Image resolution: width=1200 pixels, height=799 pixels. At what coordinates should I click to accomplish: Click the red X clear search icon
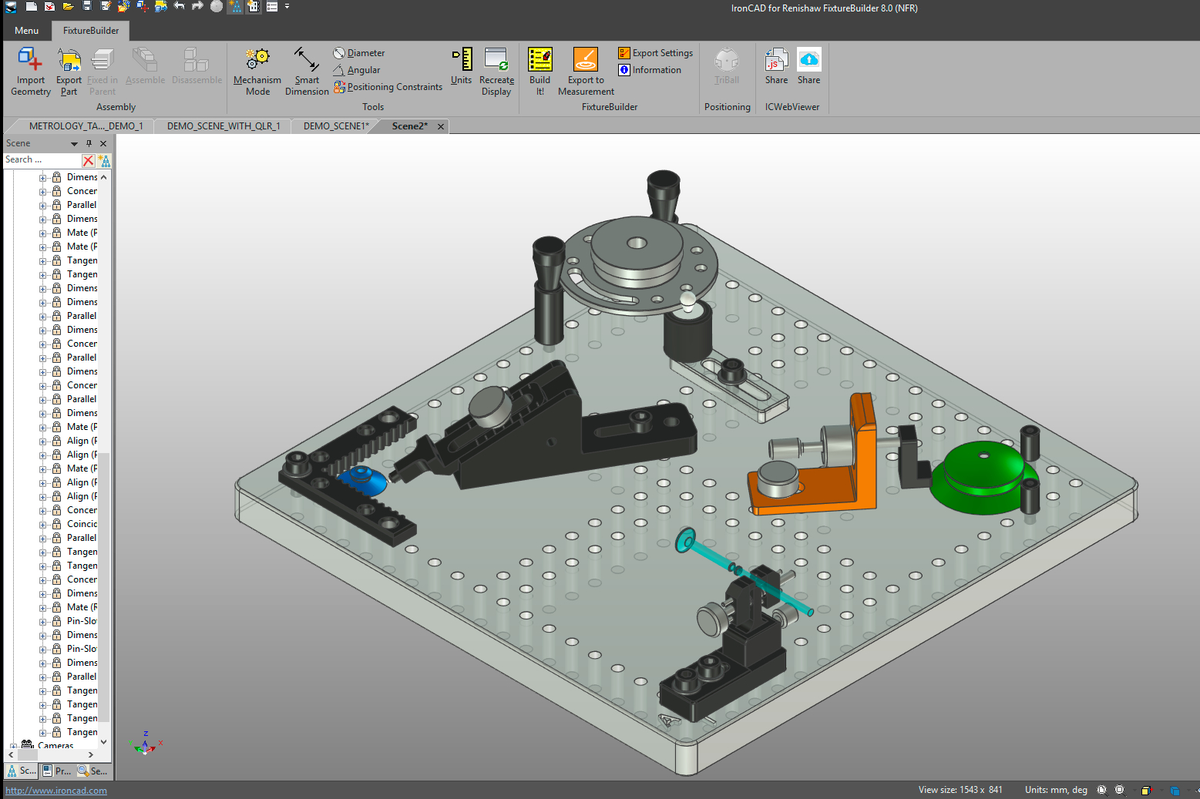[x=89, y=160]
